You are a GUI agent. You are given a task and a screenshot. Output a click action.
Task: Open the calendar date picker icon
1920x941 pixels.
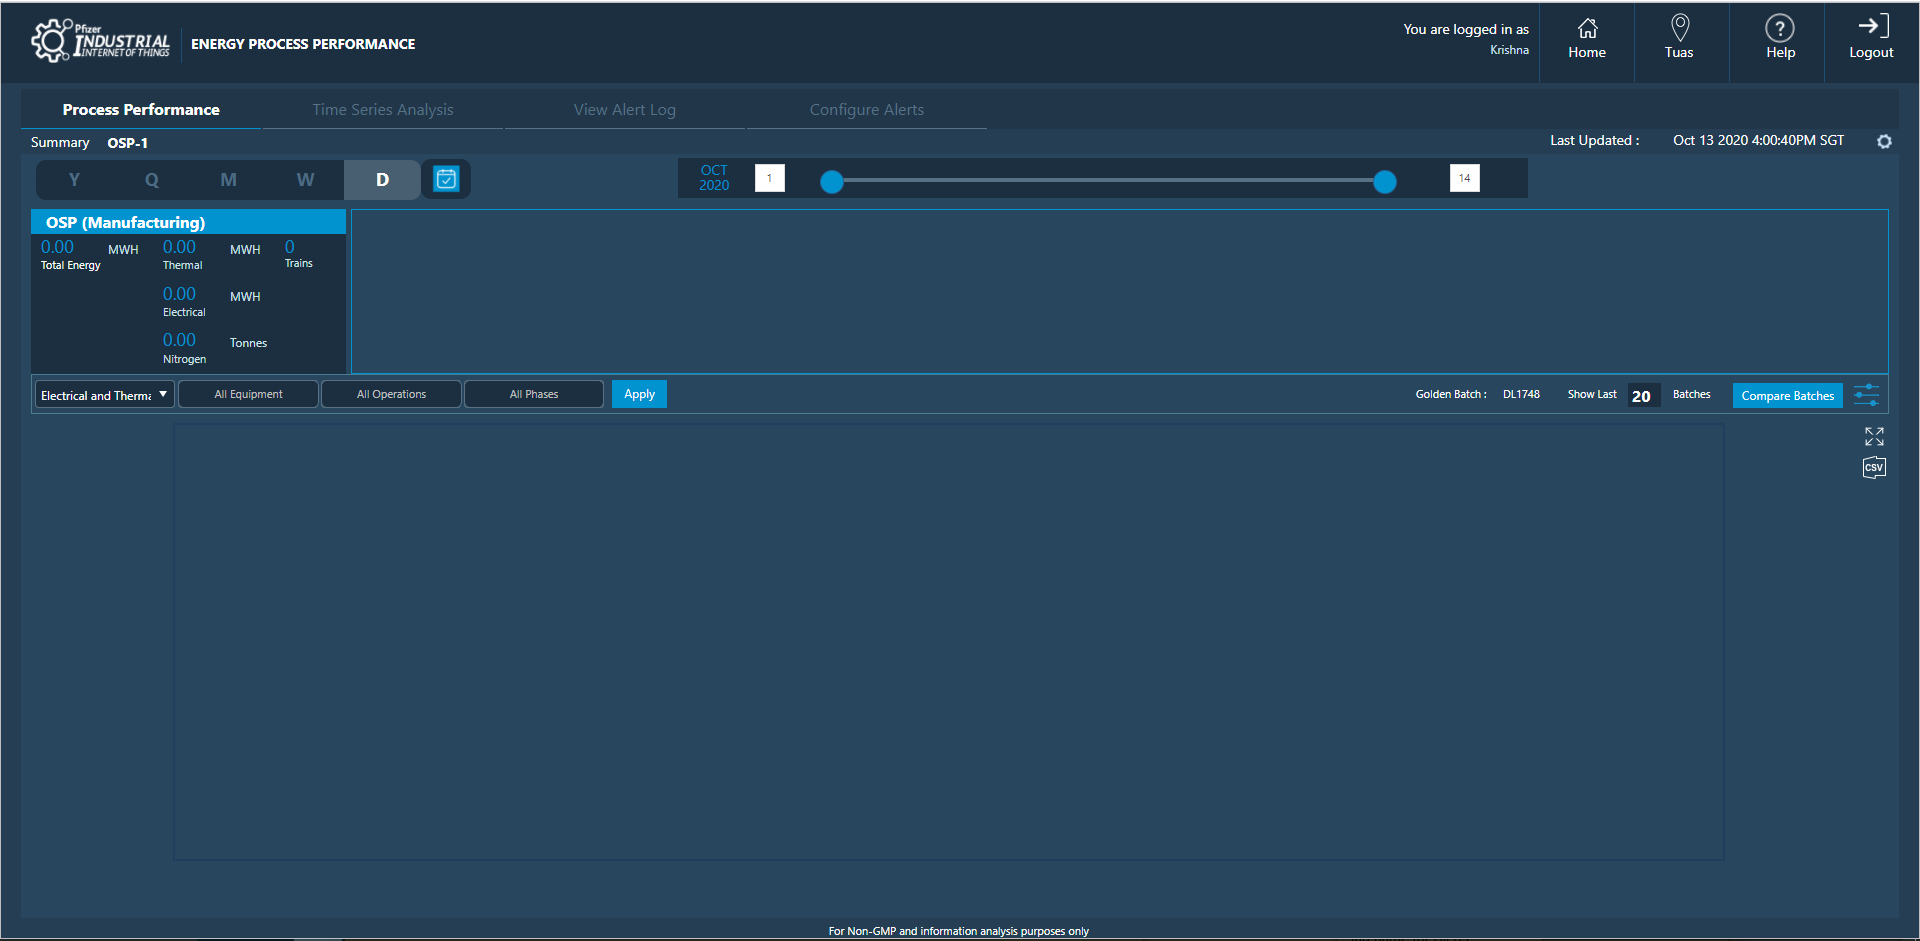tap(446, 179)
